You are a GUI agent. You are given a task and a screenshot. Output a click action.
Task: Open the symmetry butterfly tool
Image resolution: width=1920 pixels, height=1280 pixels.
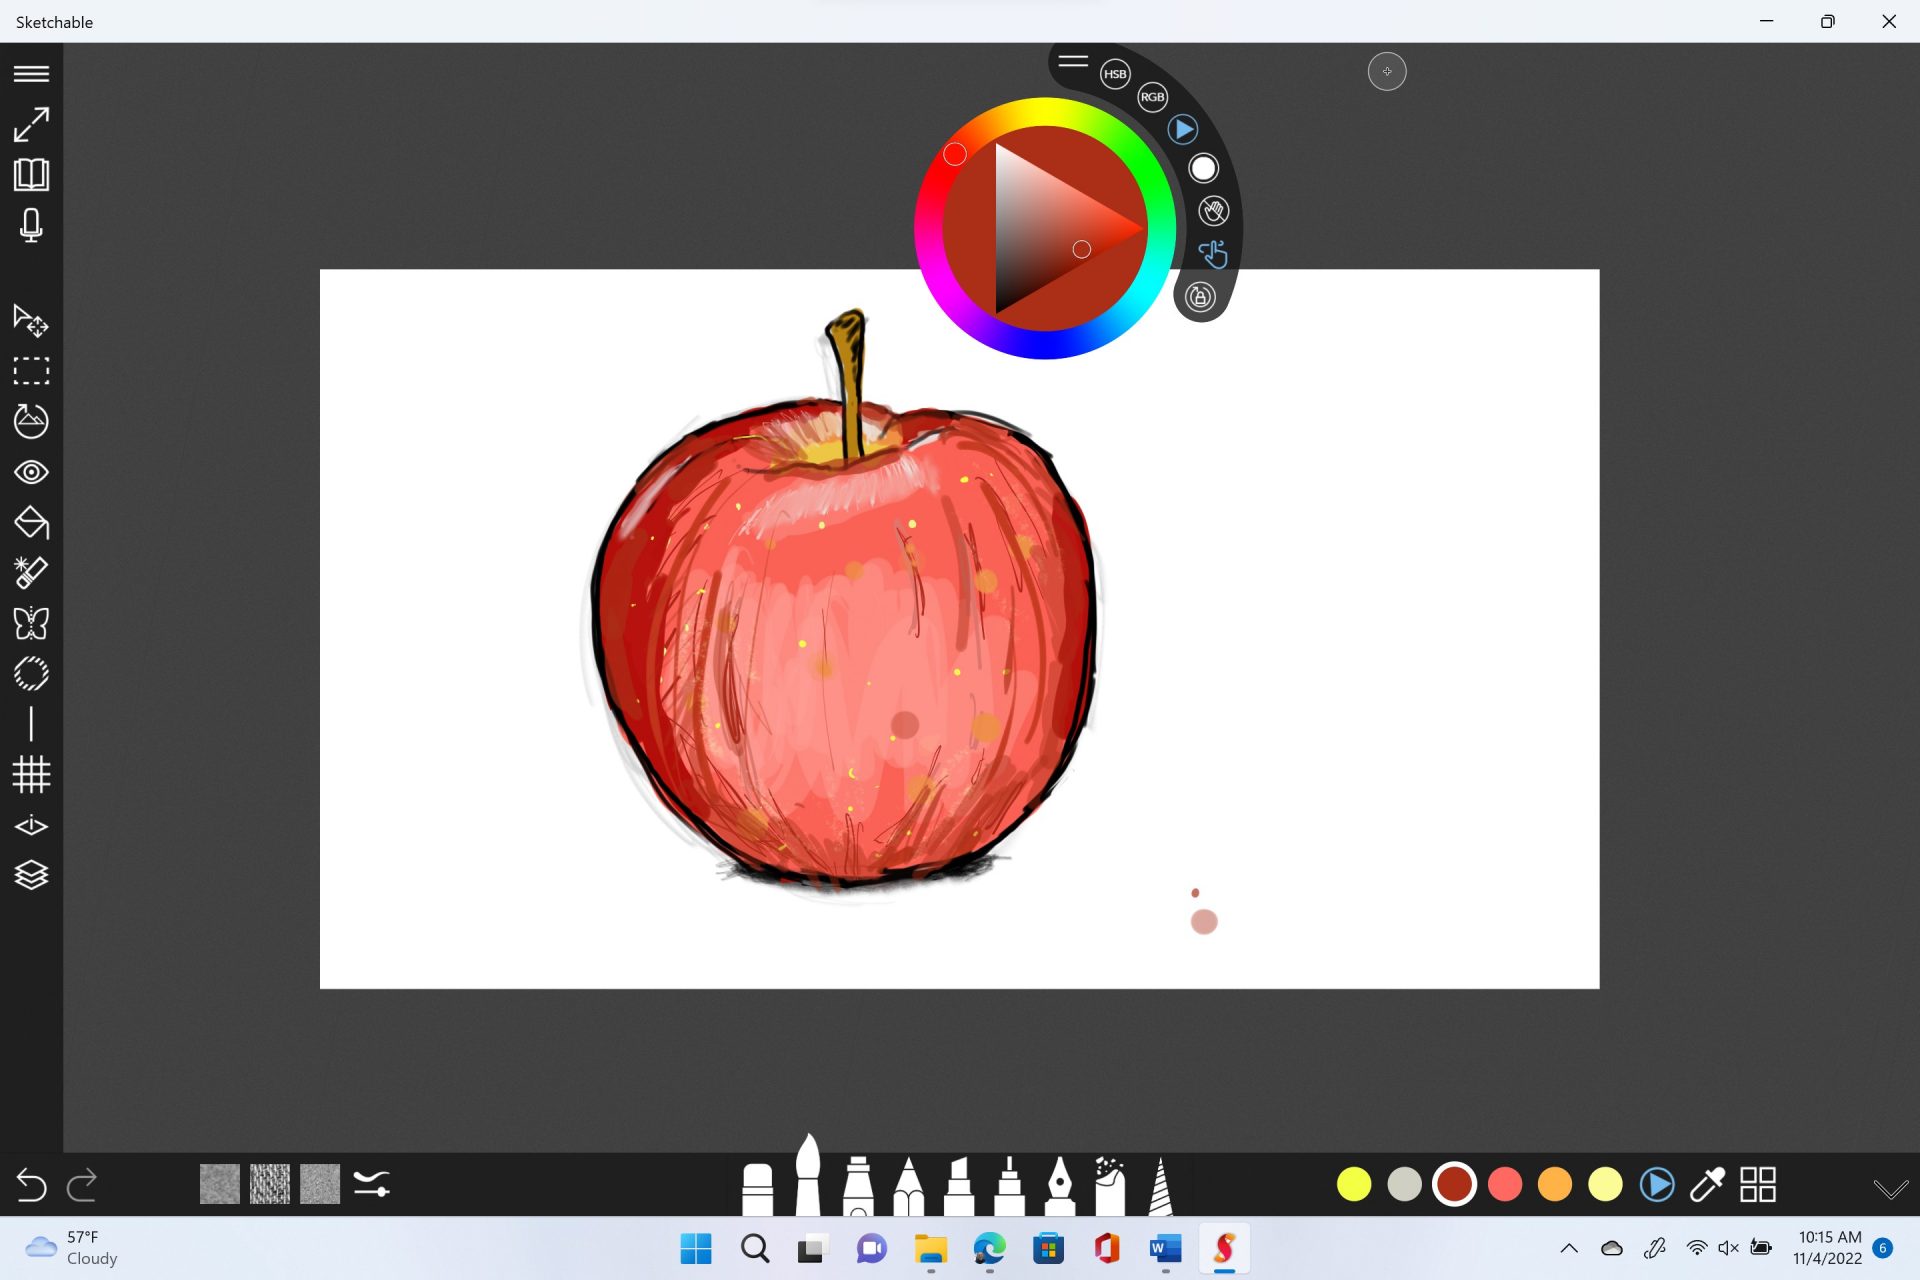[x=31, y=623]
